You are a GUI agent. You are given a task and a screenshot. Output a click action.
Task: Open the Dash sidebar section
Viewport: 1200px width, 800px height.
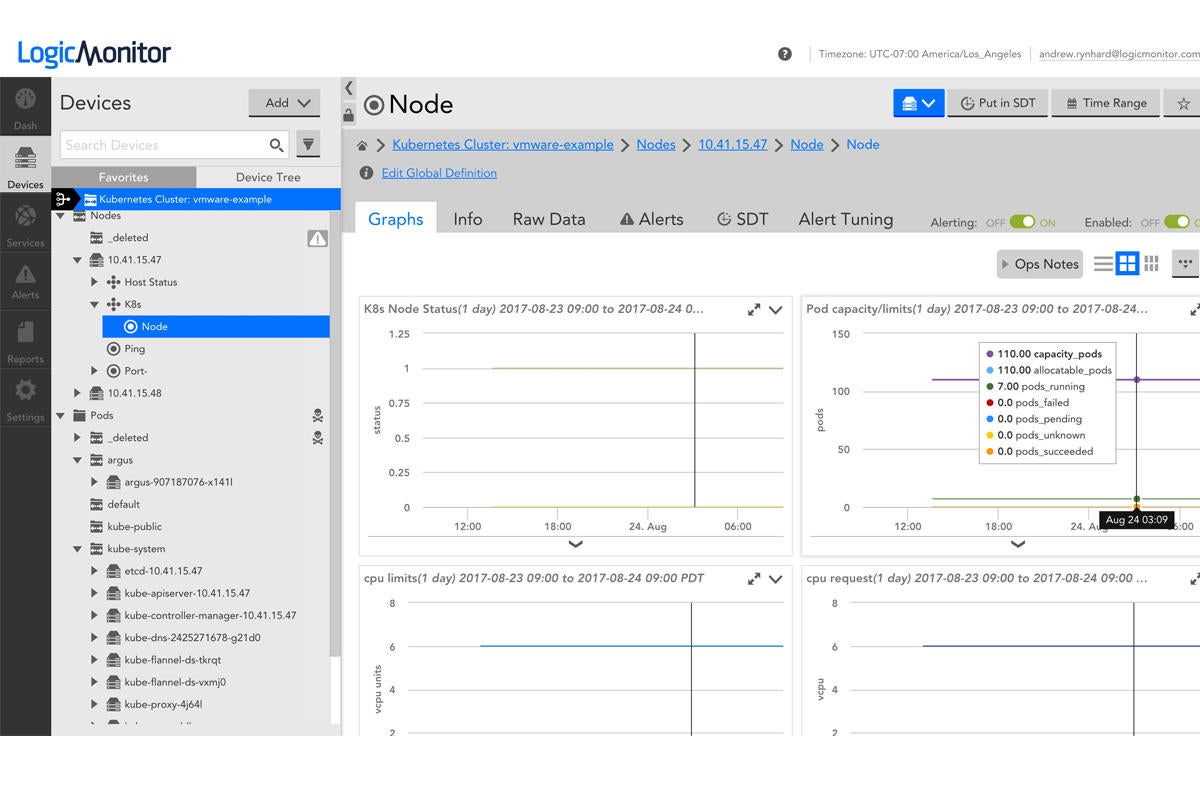25,108
